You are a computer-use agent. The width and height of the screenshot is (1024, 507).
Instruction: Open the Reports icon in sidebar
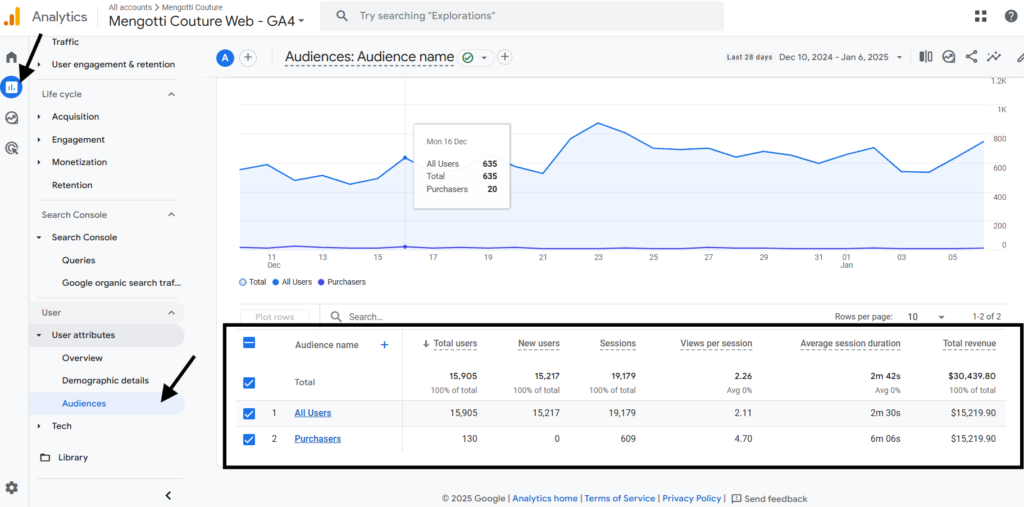coord(11,86)
